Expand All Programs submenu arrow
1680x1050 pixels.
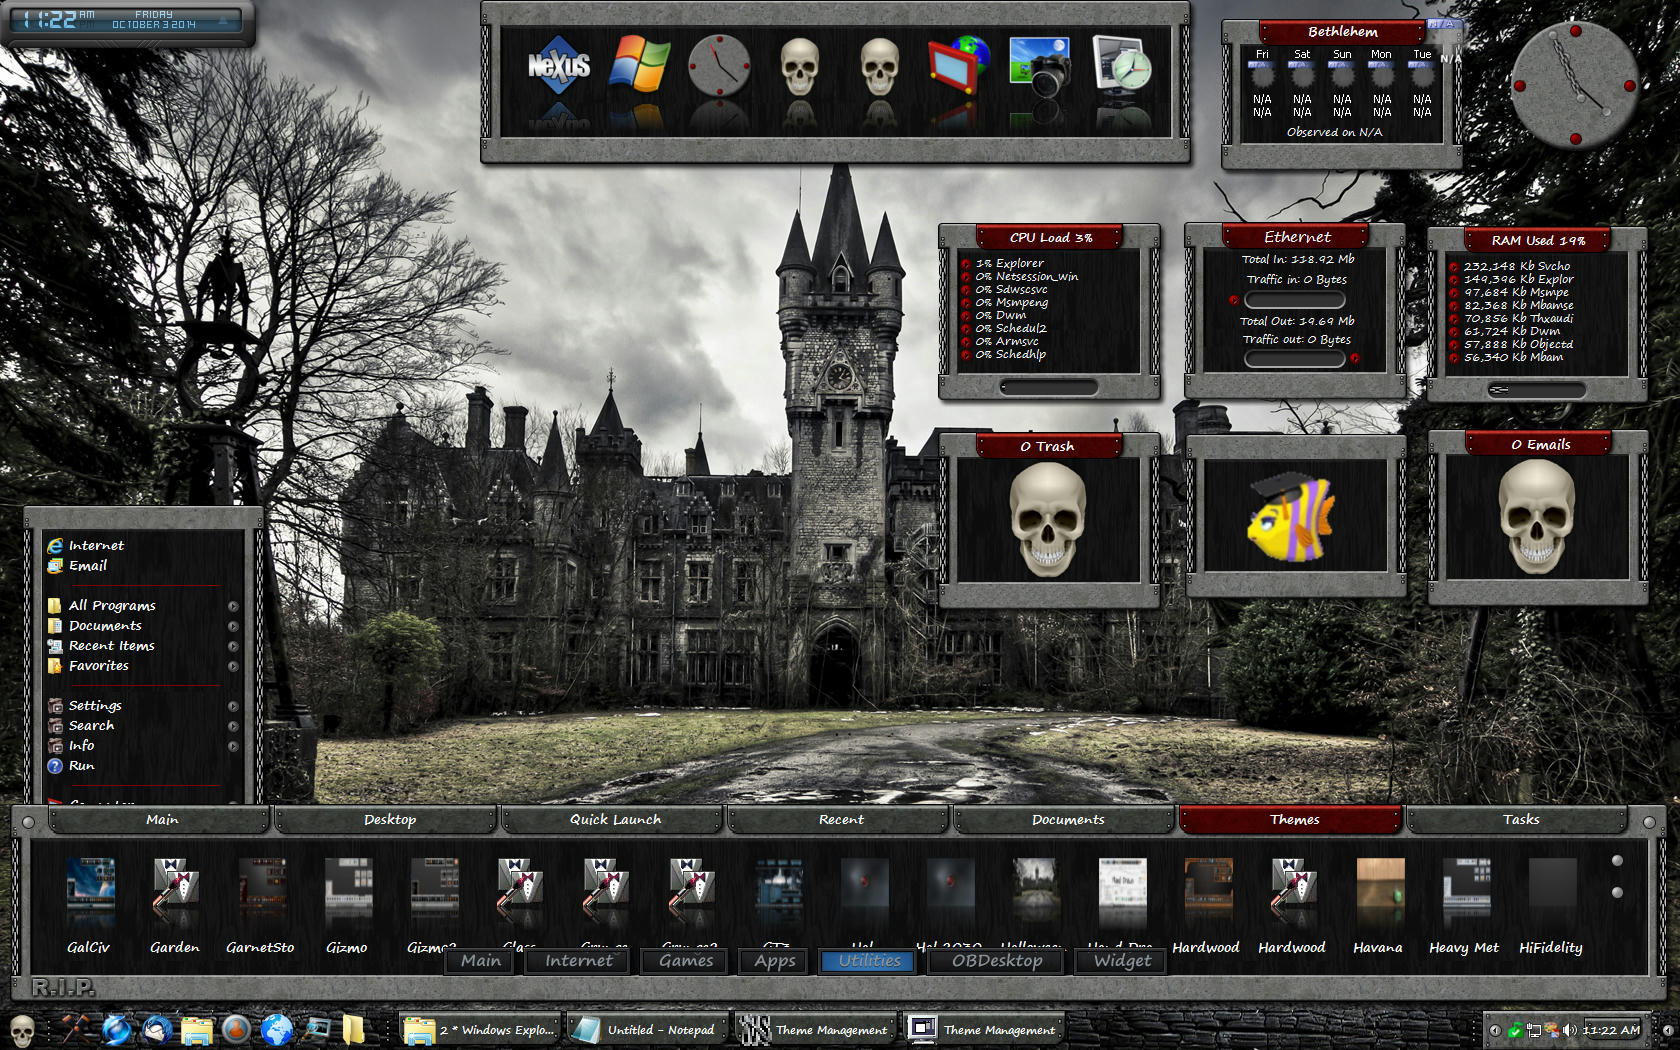pos(233,606)
